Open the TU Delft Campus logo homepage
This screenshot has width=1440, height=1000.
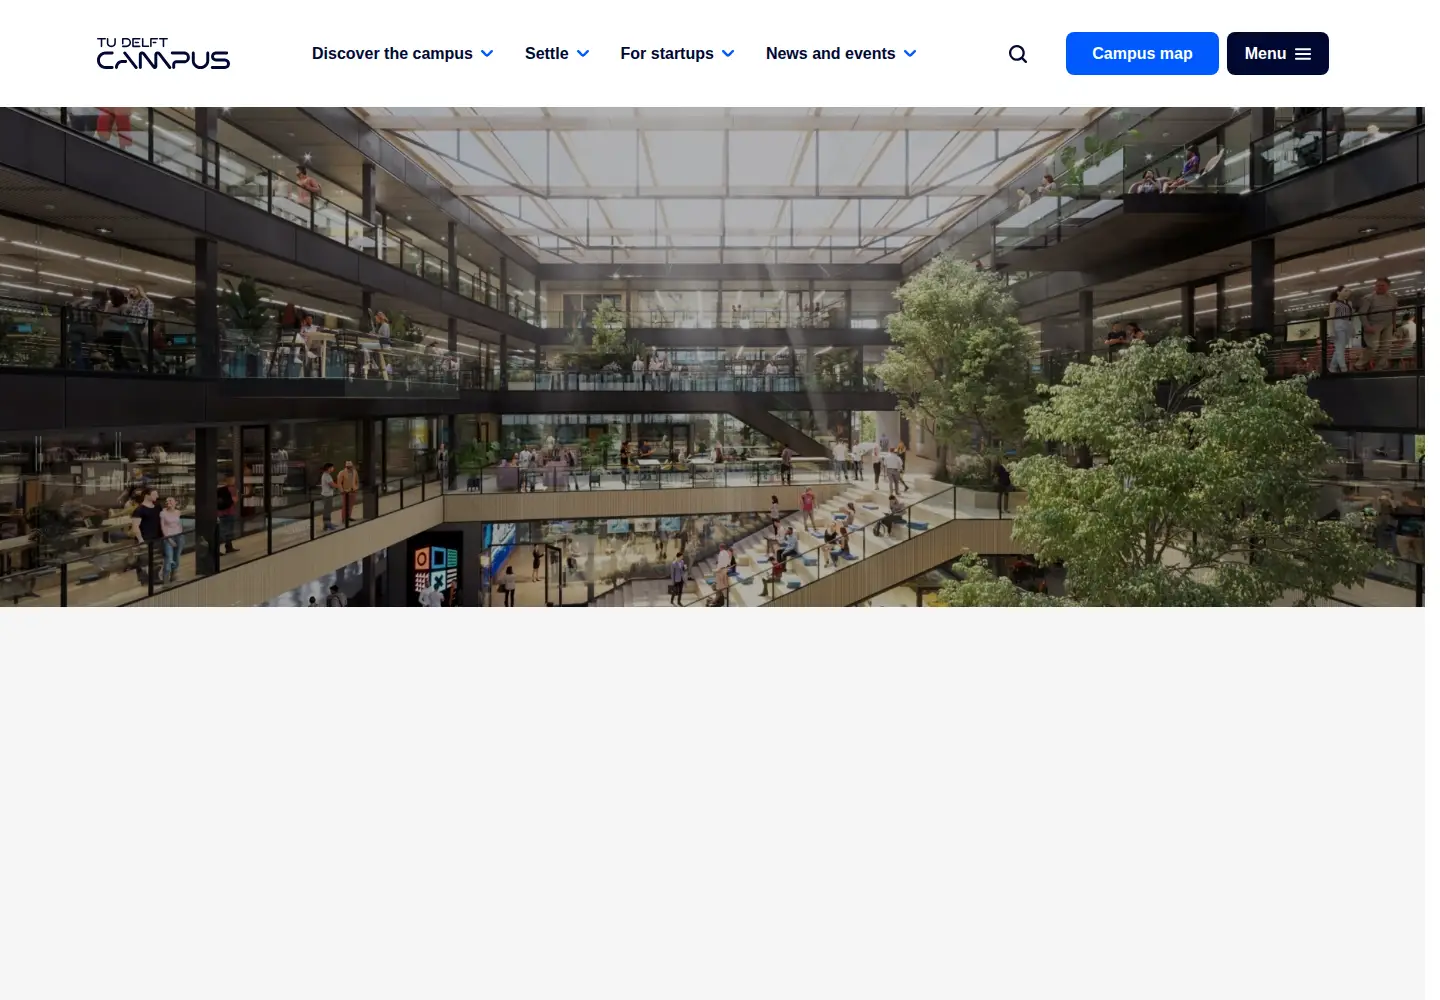pyautogui.click(x=163, y=53)
